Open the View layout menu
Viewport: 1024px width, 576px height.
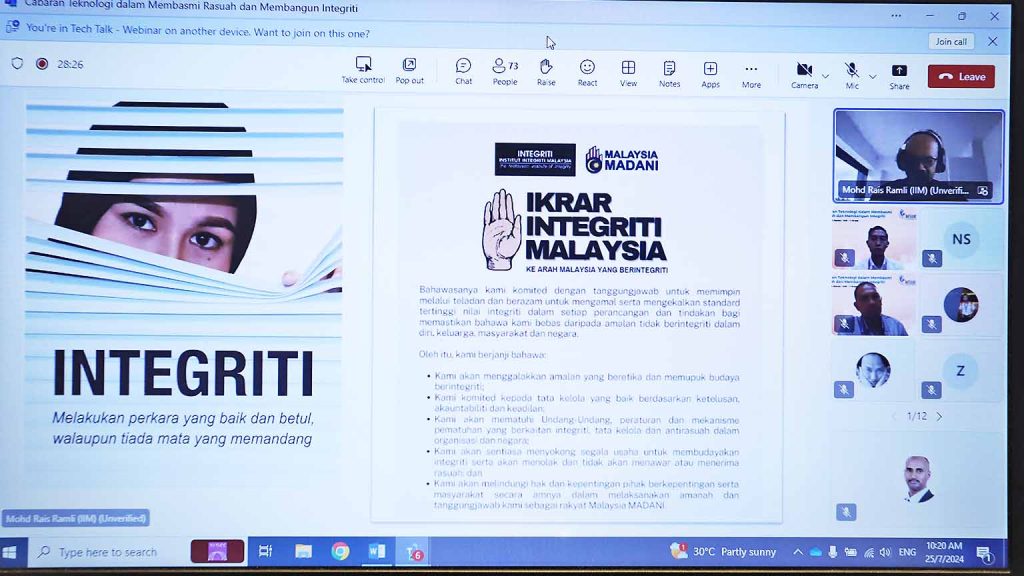628,70
